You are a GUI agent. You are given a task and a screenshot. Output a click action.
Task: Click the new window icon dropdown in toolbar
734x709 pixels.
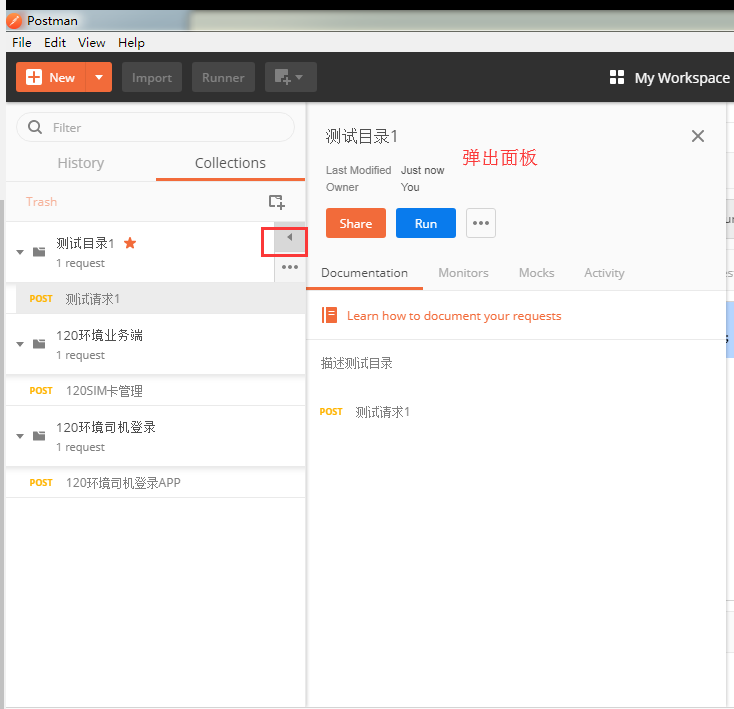pos(291,77)
